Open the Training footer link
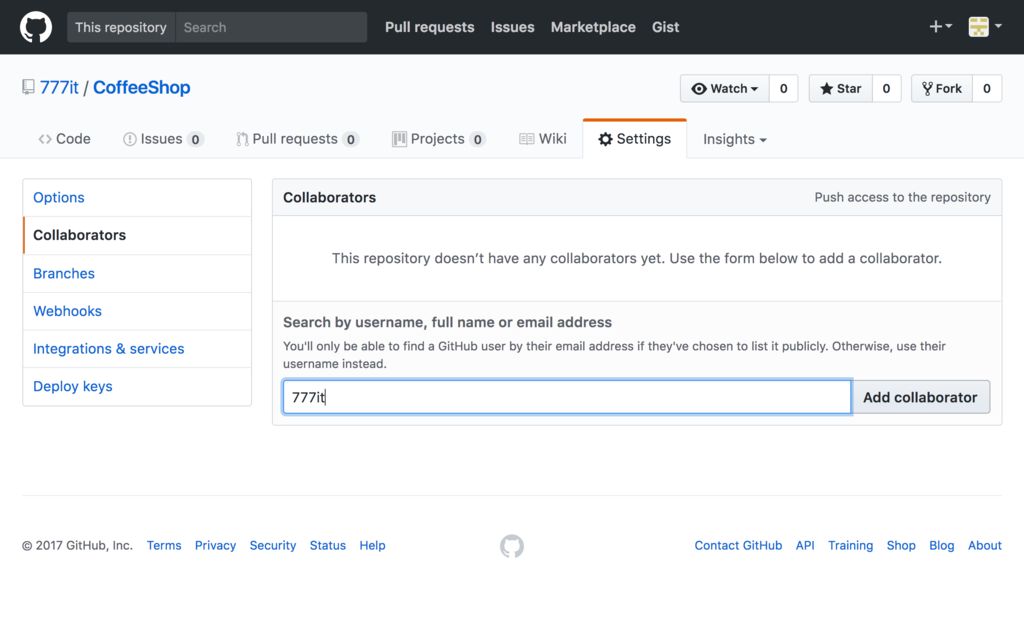The width and height of the screenshot is (1024, 640). (x=850, y=545)
